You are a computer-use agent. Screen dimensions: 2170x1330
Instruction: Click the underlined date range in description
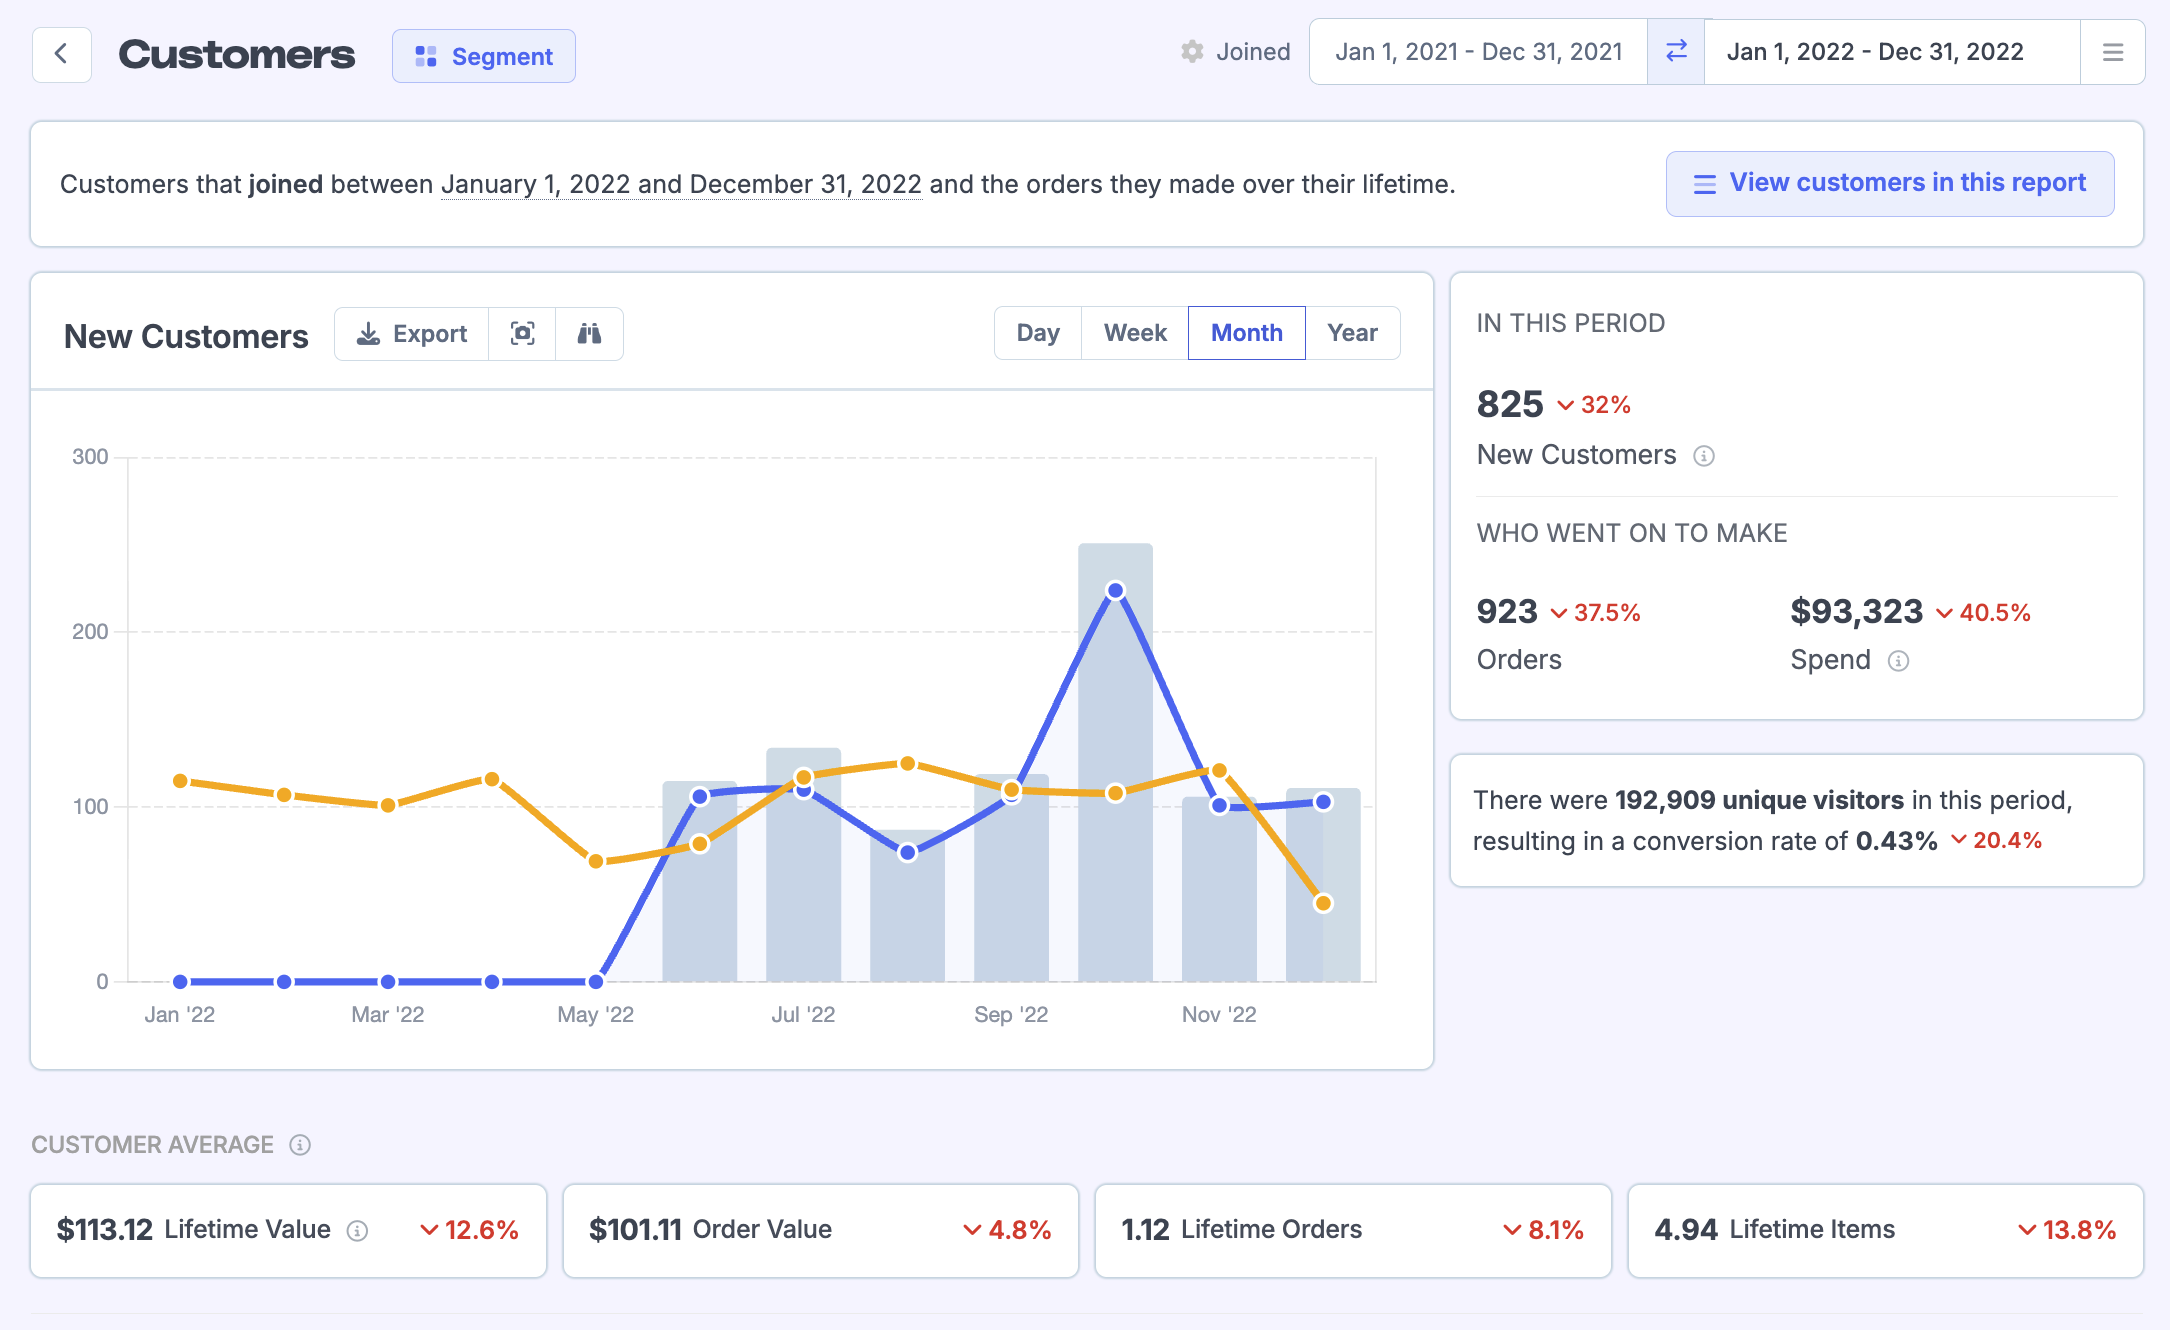click(x=681, y=185)
